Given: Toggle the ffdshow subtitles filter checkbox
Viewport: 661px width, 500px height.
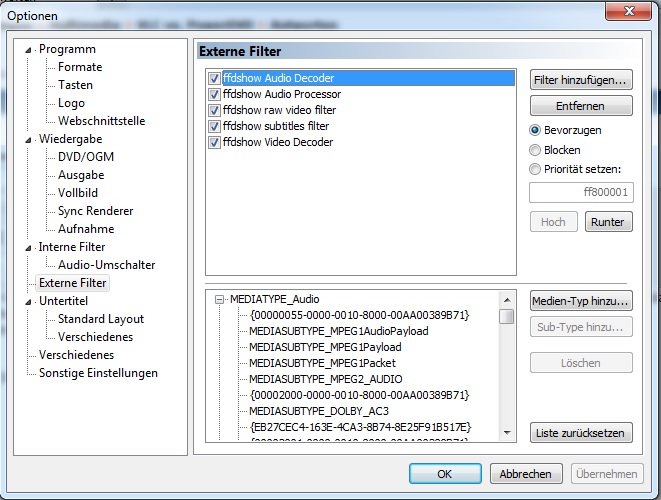Looking at the screenshot, I should (214, 126).
